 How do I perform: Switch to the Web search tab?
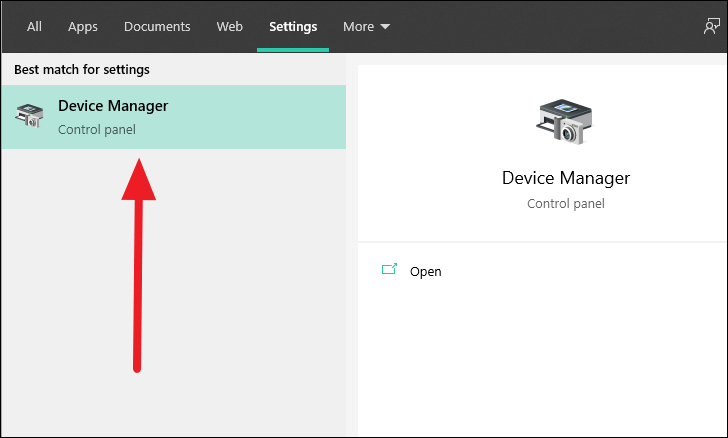click(x=229, y=26)
